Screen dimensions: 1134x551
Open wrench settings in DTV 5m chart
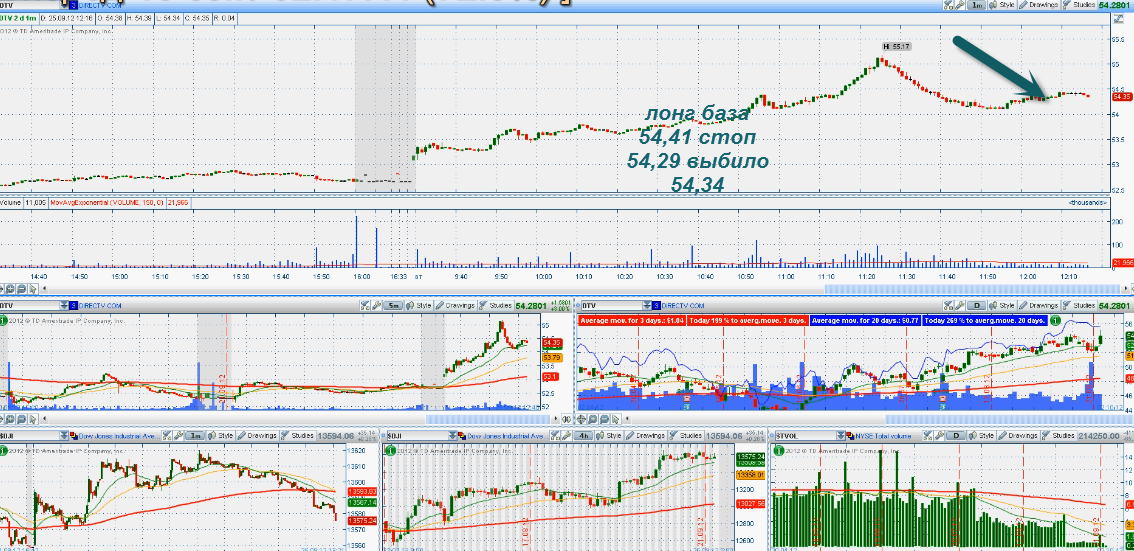click(376, 305)
